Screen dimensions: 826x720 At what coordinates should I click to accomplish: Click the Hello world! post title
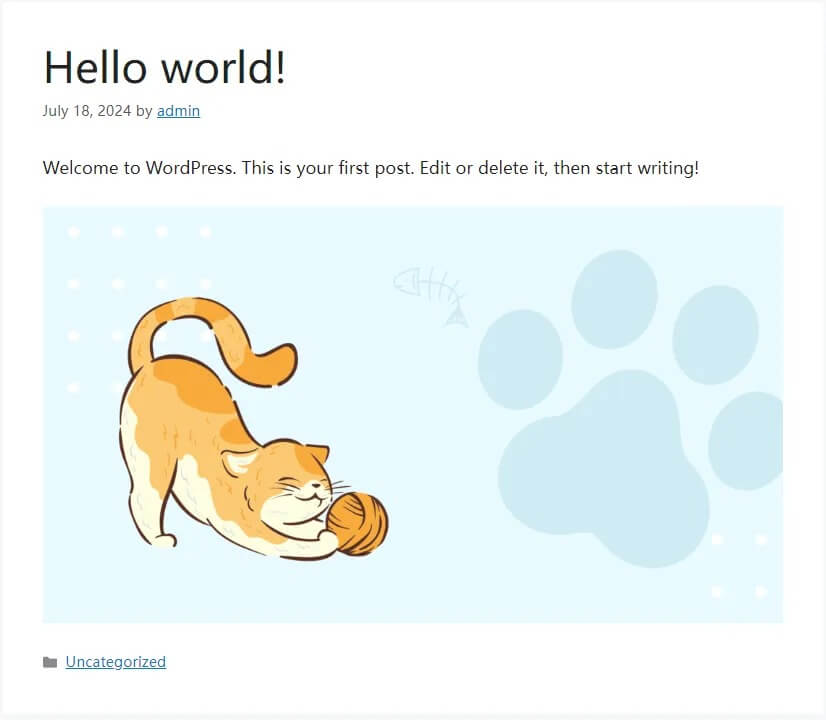coord(165,67)
